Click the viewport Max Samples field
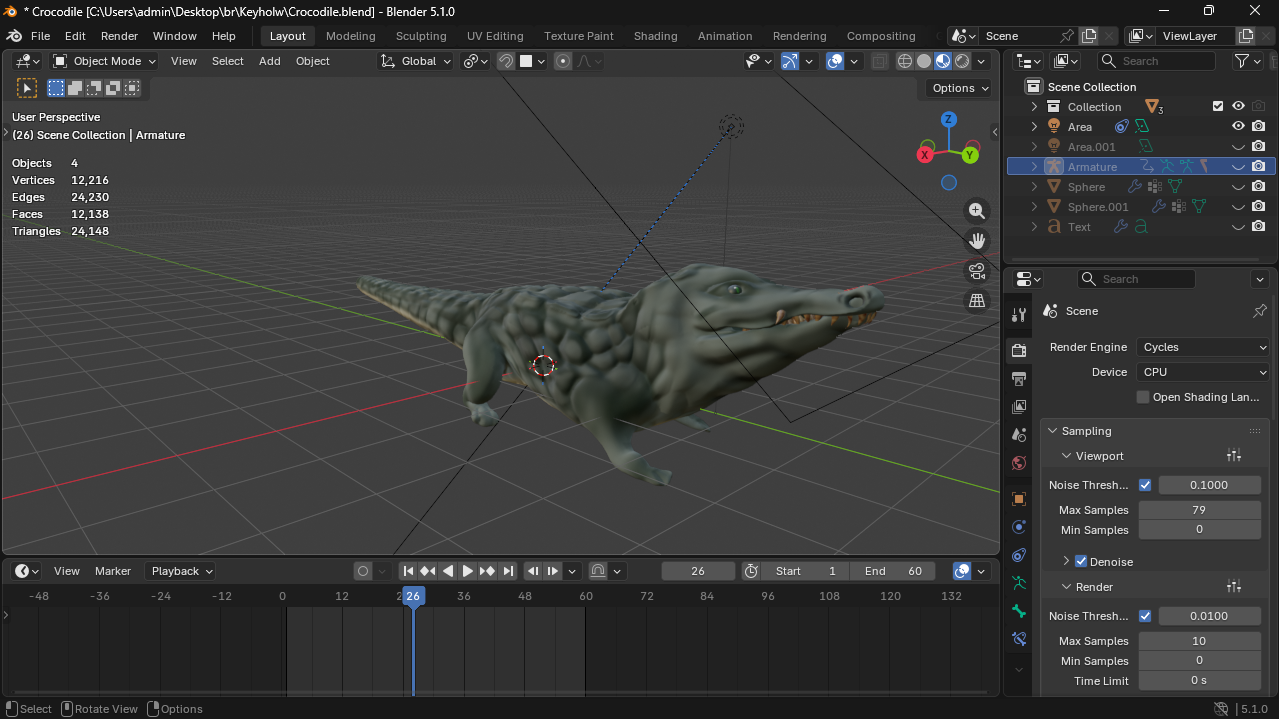 click(x=1199, y=510)
